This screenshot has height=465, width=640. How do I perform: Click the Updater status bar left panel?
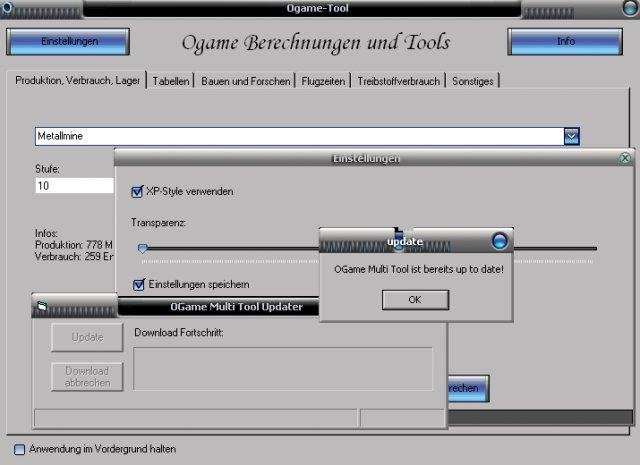click(x=196, y=418)
